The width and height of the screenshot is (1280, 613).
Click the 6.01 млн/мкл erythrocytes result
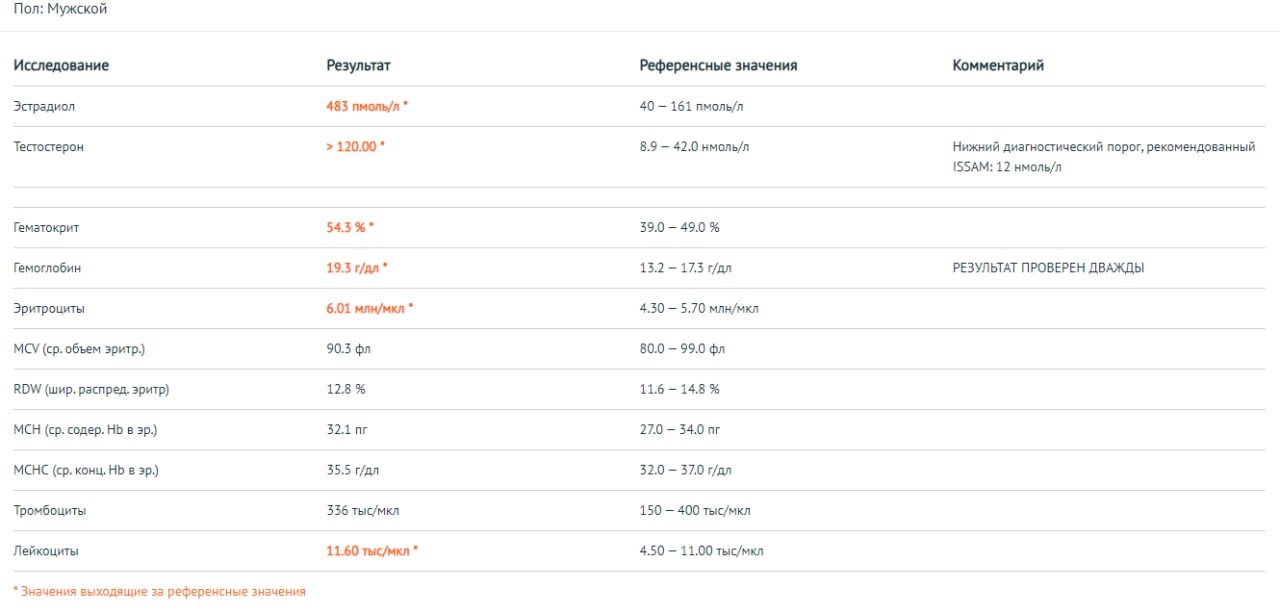tap(369, 309)
